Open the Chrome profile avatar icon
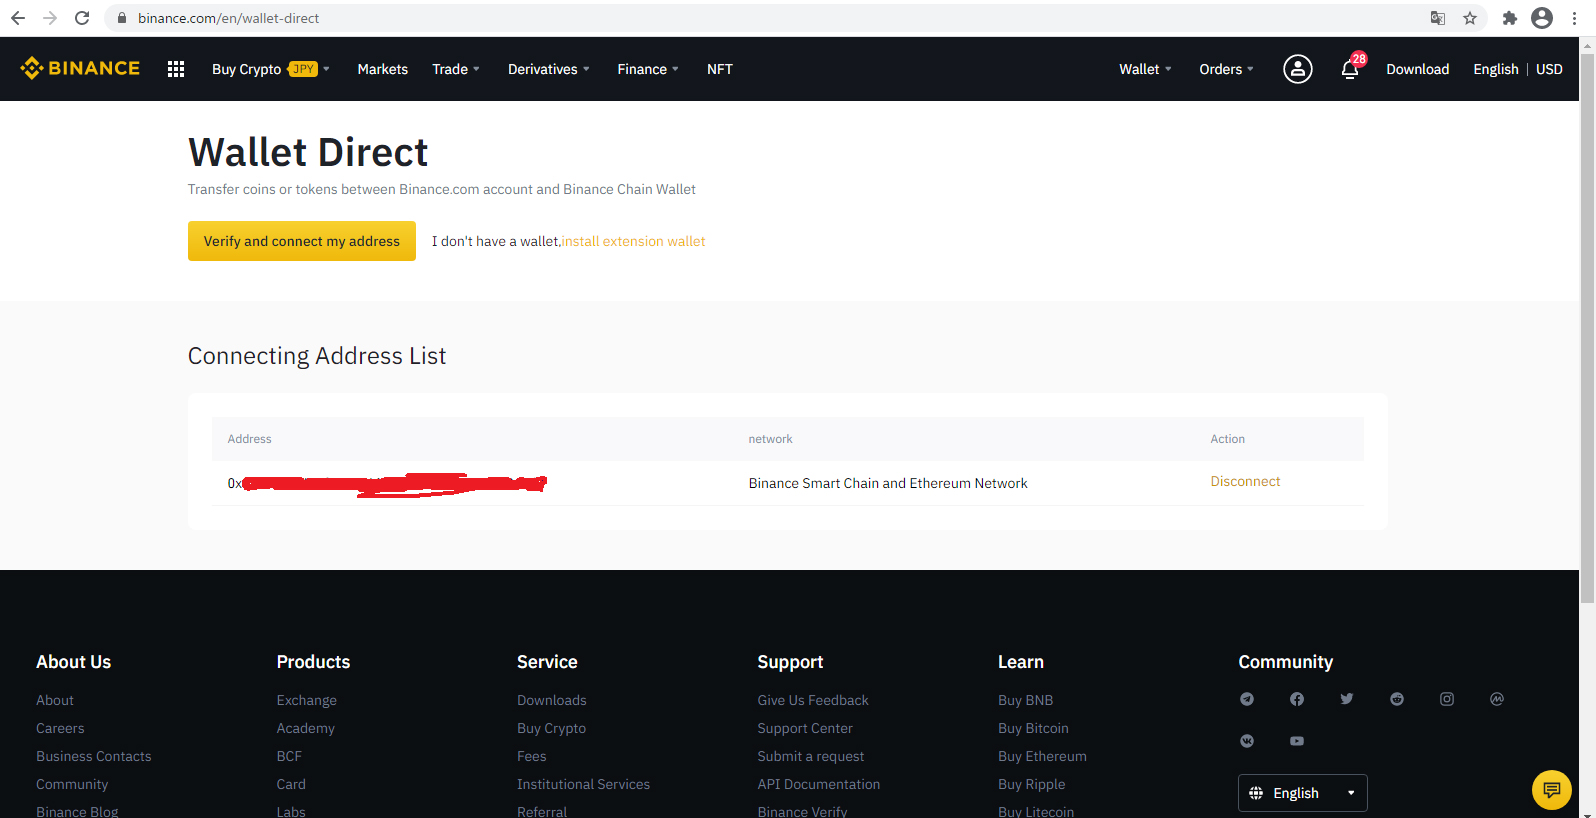The image size is (1596, 818). click(x=1543, y=18)
